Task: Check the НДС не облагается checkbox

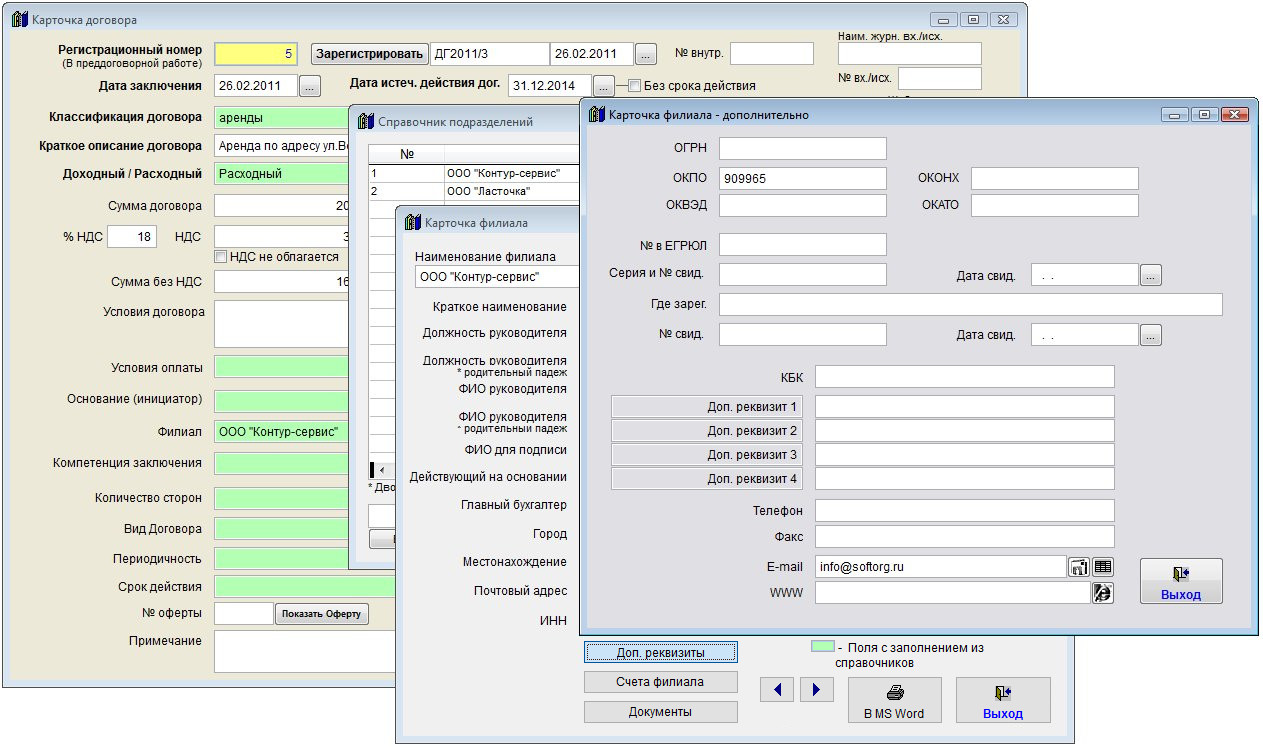Action: pos(221,257)
